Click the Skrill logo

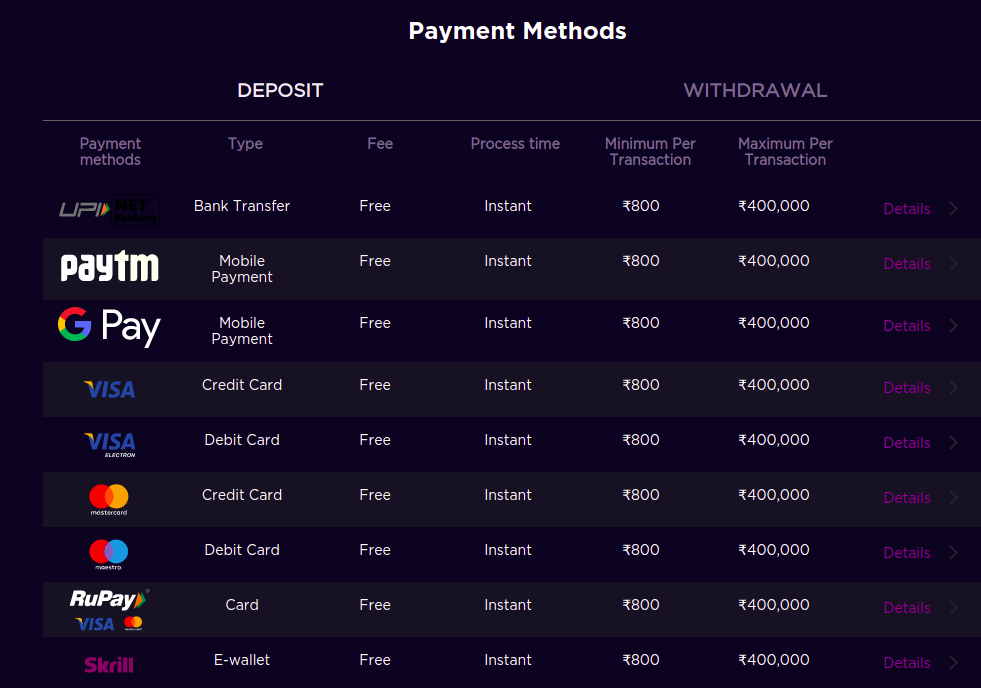(109, 665)
